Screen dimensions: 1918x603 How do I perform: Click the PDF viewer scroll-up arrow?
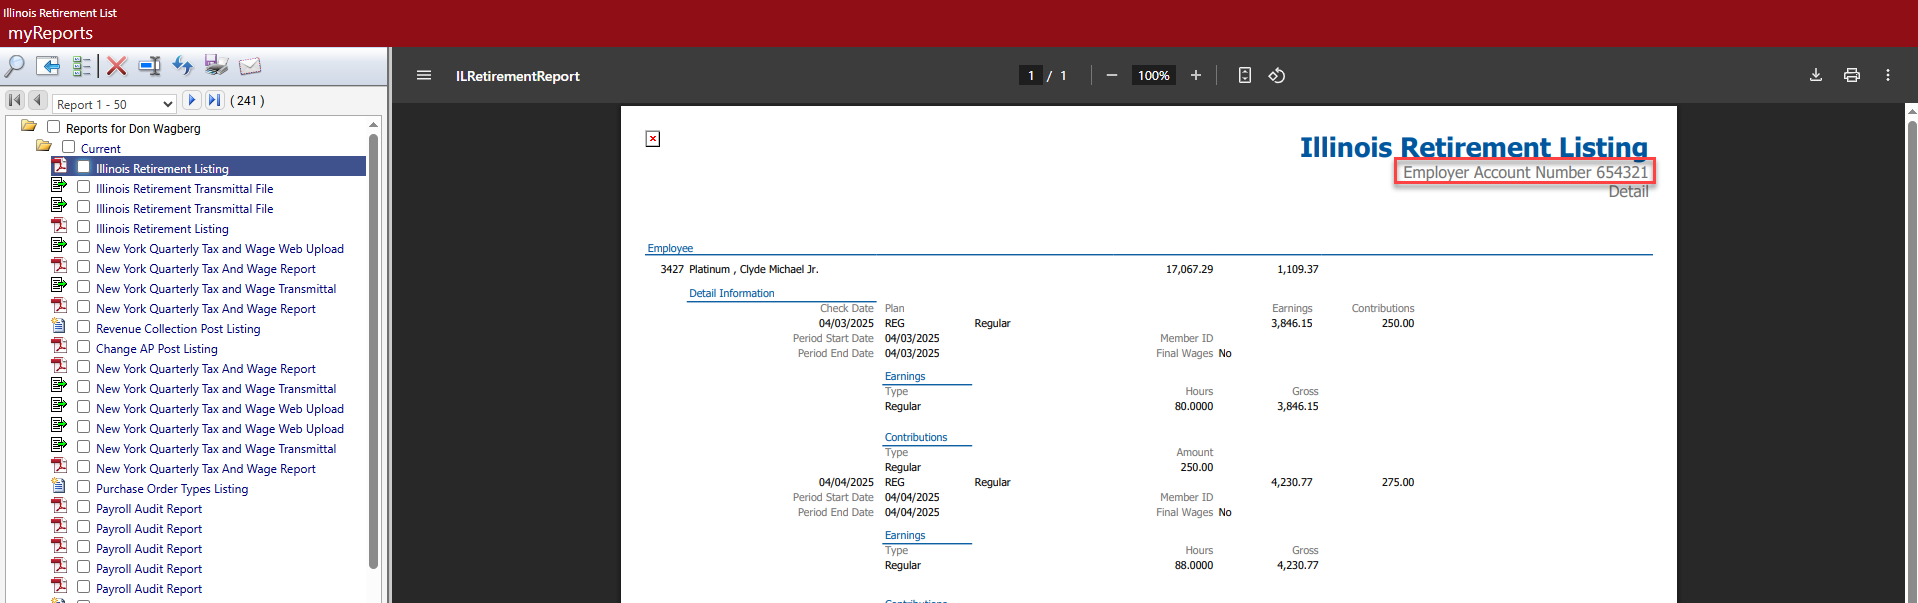pos(1912,112)
